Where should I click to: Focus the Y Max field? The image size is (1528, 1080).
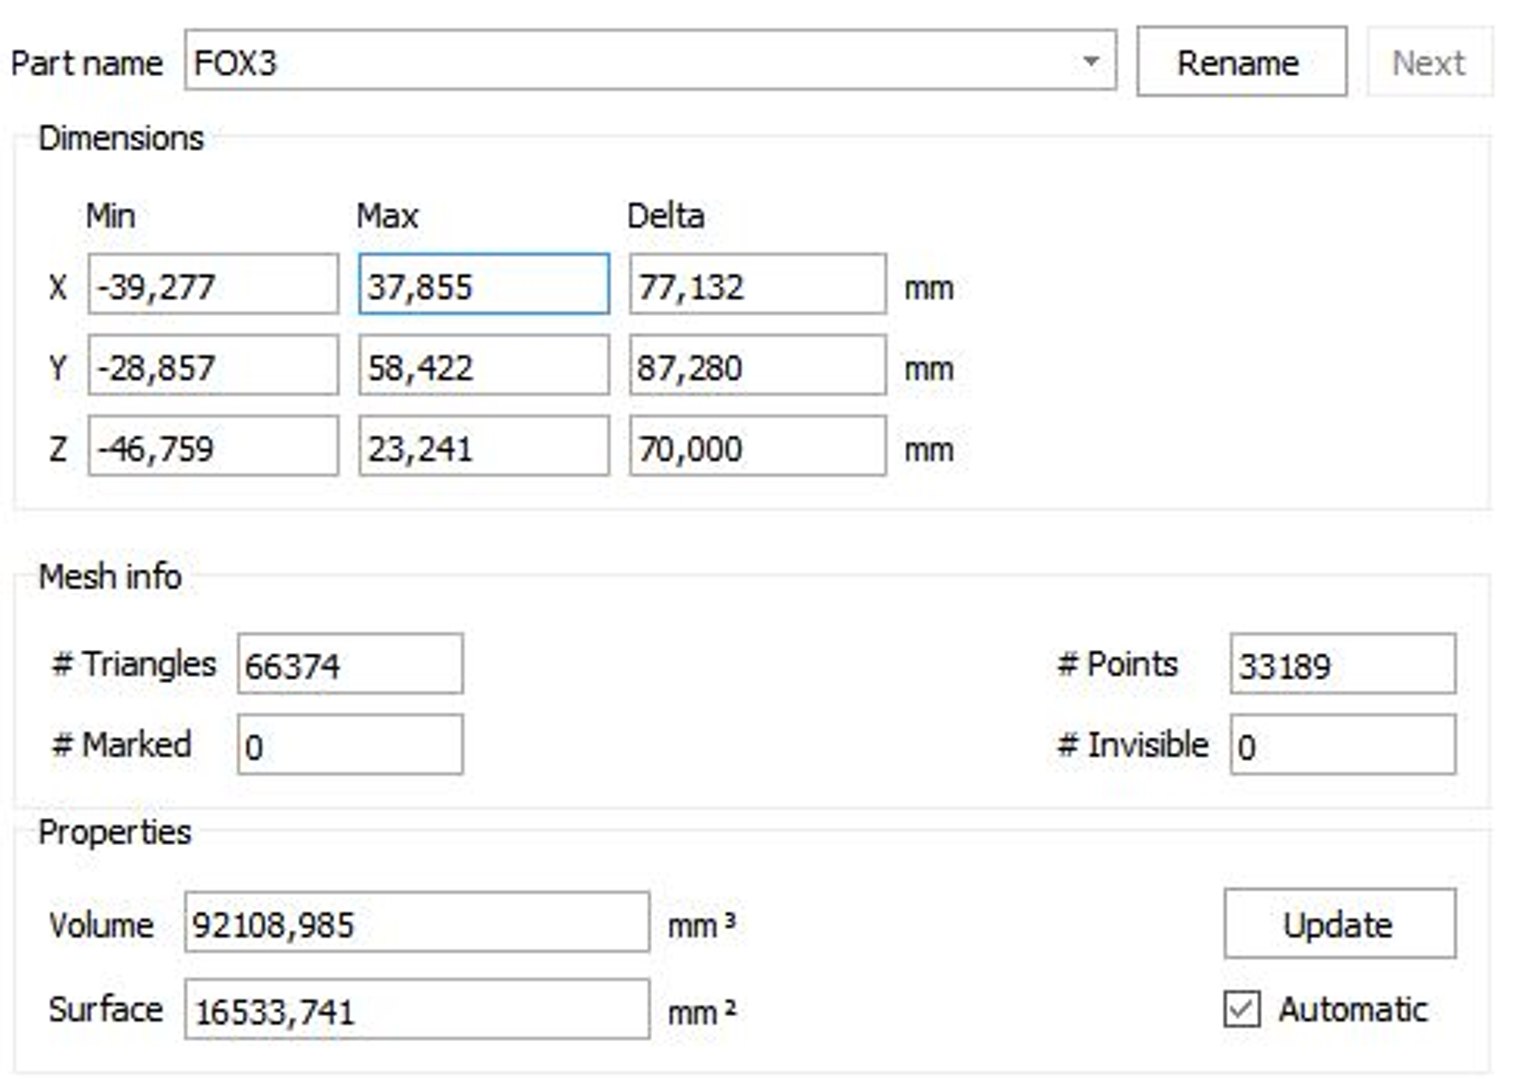484,366
